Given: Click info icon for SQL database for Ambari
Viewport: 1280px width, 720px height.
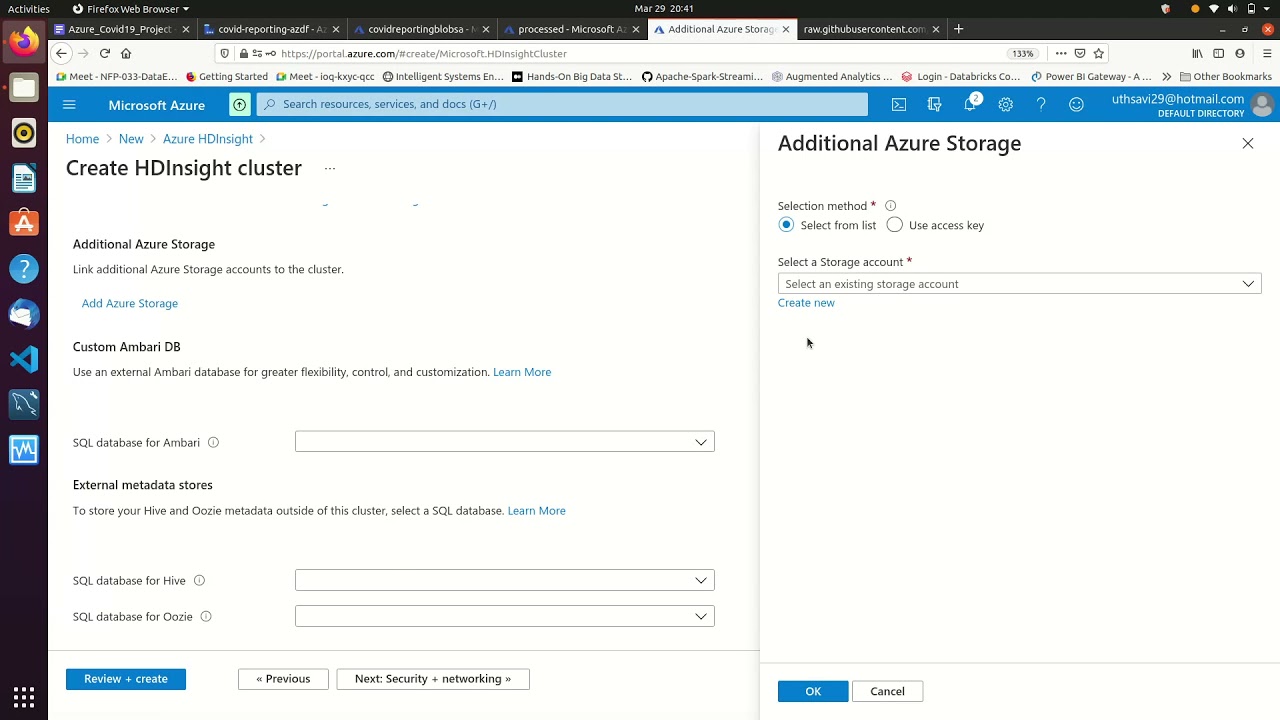Looking at the screenshot, I should click(x=213, y=442).
